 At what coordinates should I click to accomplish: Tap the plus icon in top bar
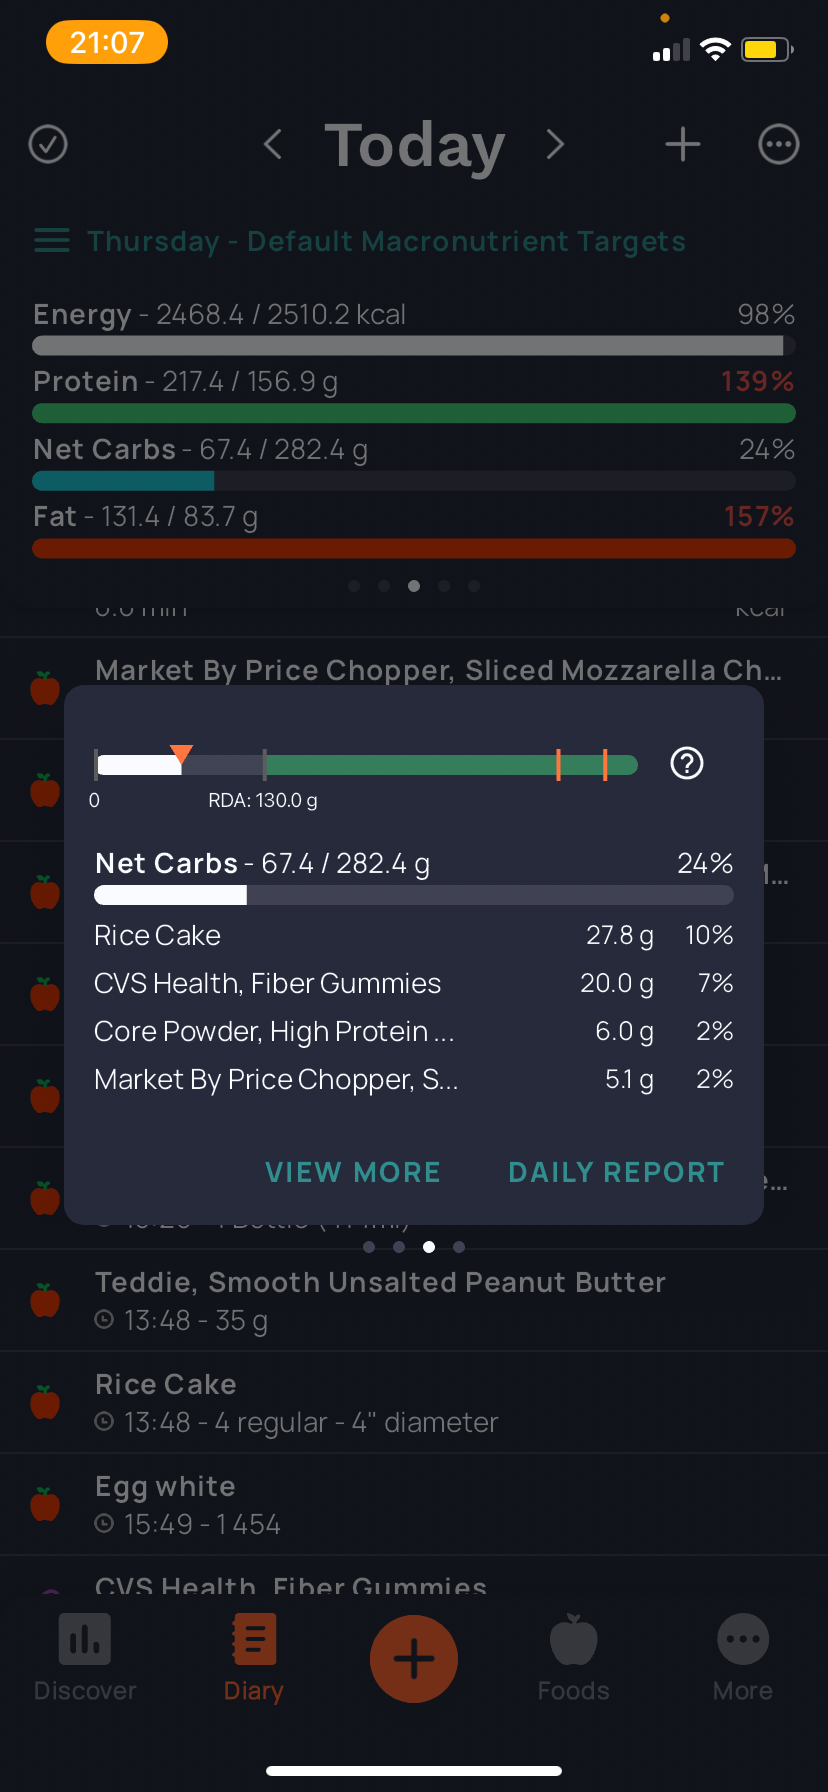(683, 144)
